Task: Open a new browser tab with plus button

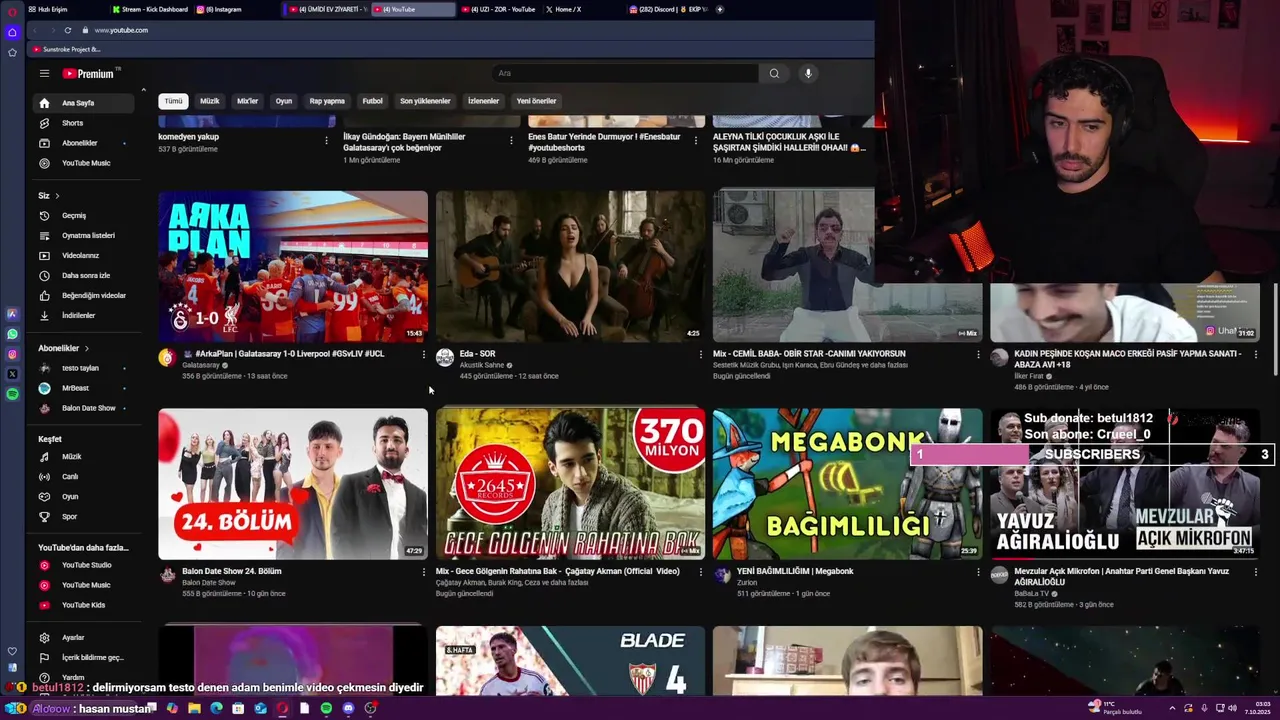Action: tap(720, 9)
